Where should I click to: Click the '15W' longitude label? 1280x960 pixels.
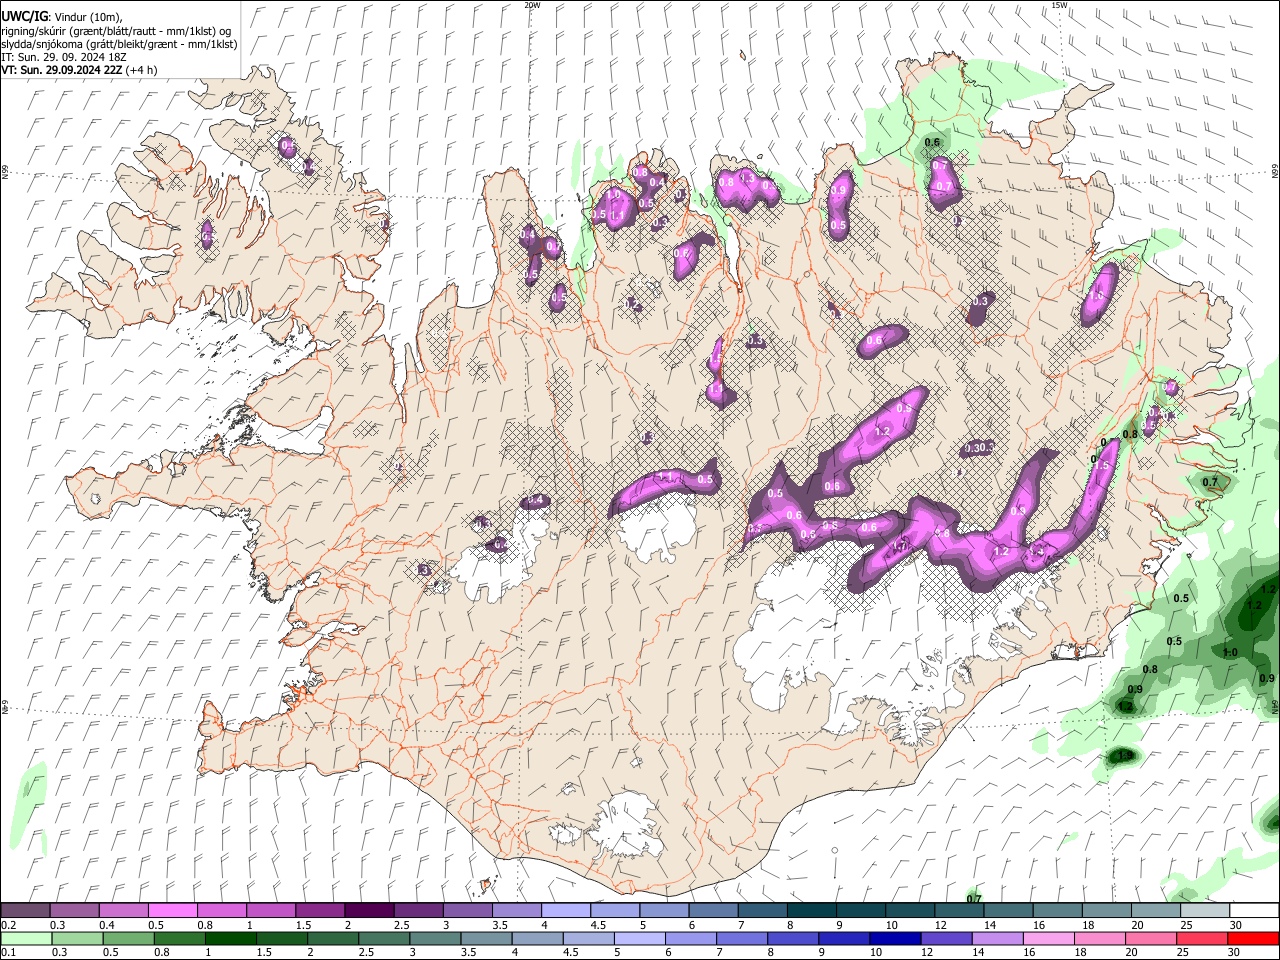[1059, 5]
